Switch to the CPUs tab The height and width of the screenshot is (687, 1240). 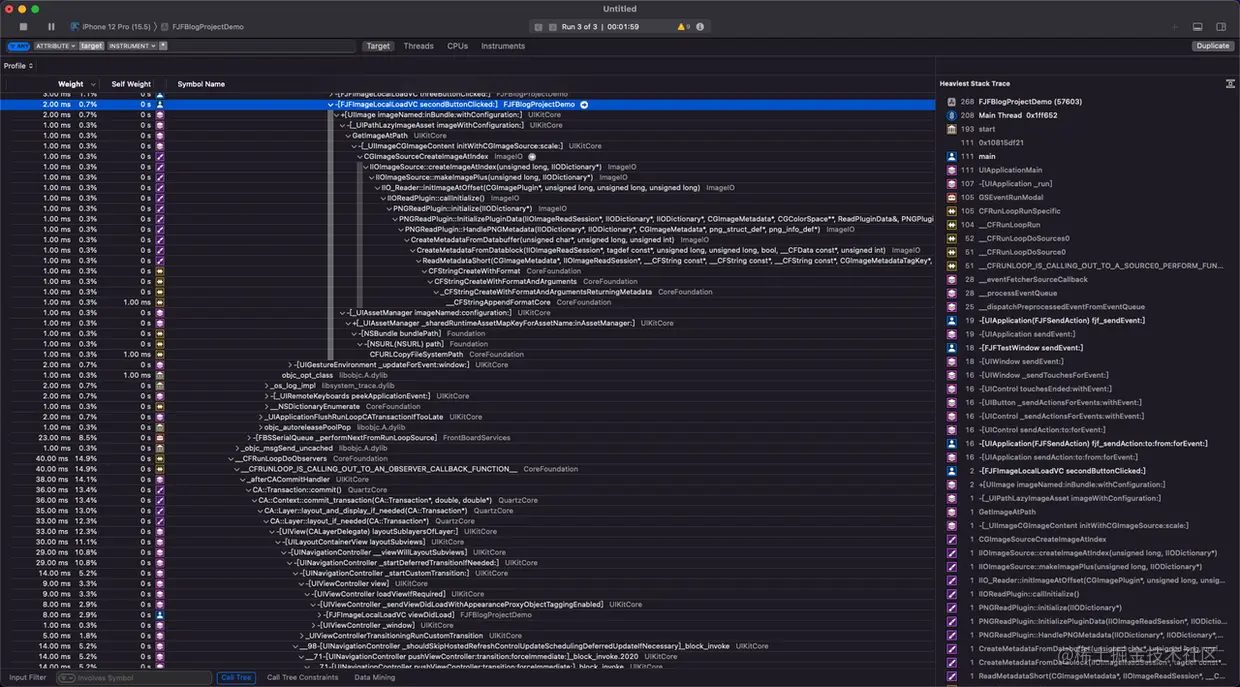457,46
